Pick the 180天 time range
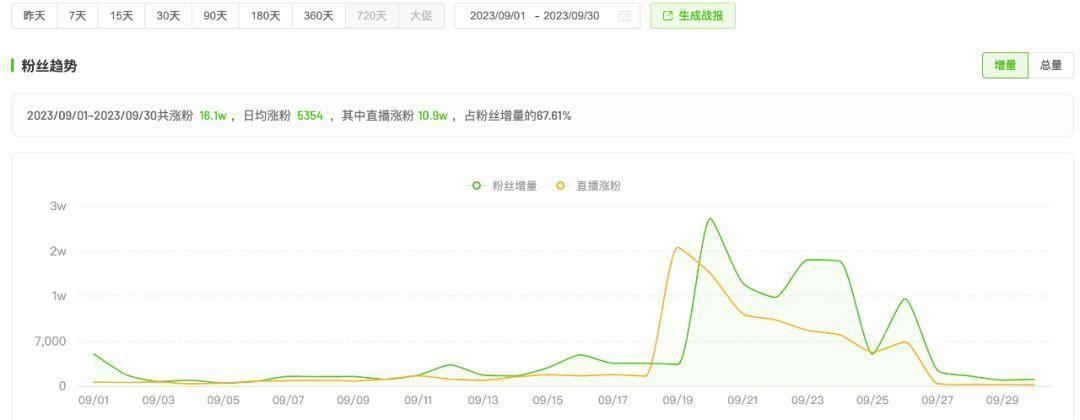 (265, 16)
